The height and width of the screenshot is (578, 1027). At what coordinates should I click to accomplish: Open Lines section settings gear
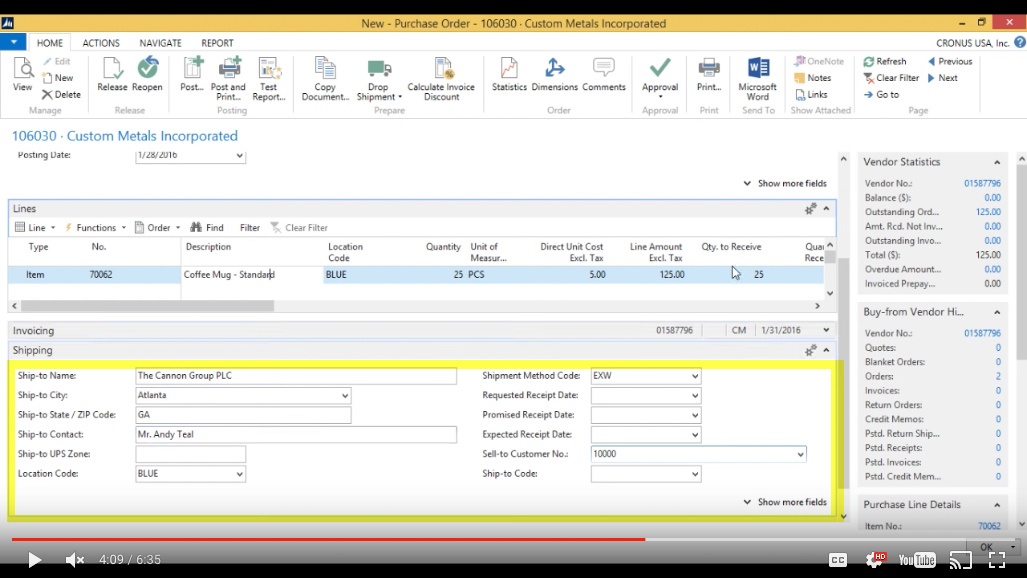click(810, 208)
